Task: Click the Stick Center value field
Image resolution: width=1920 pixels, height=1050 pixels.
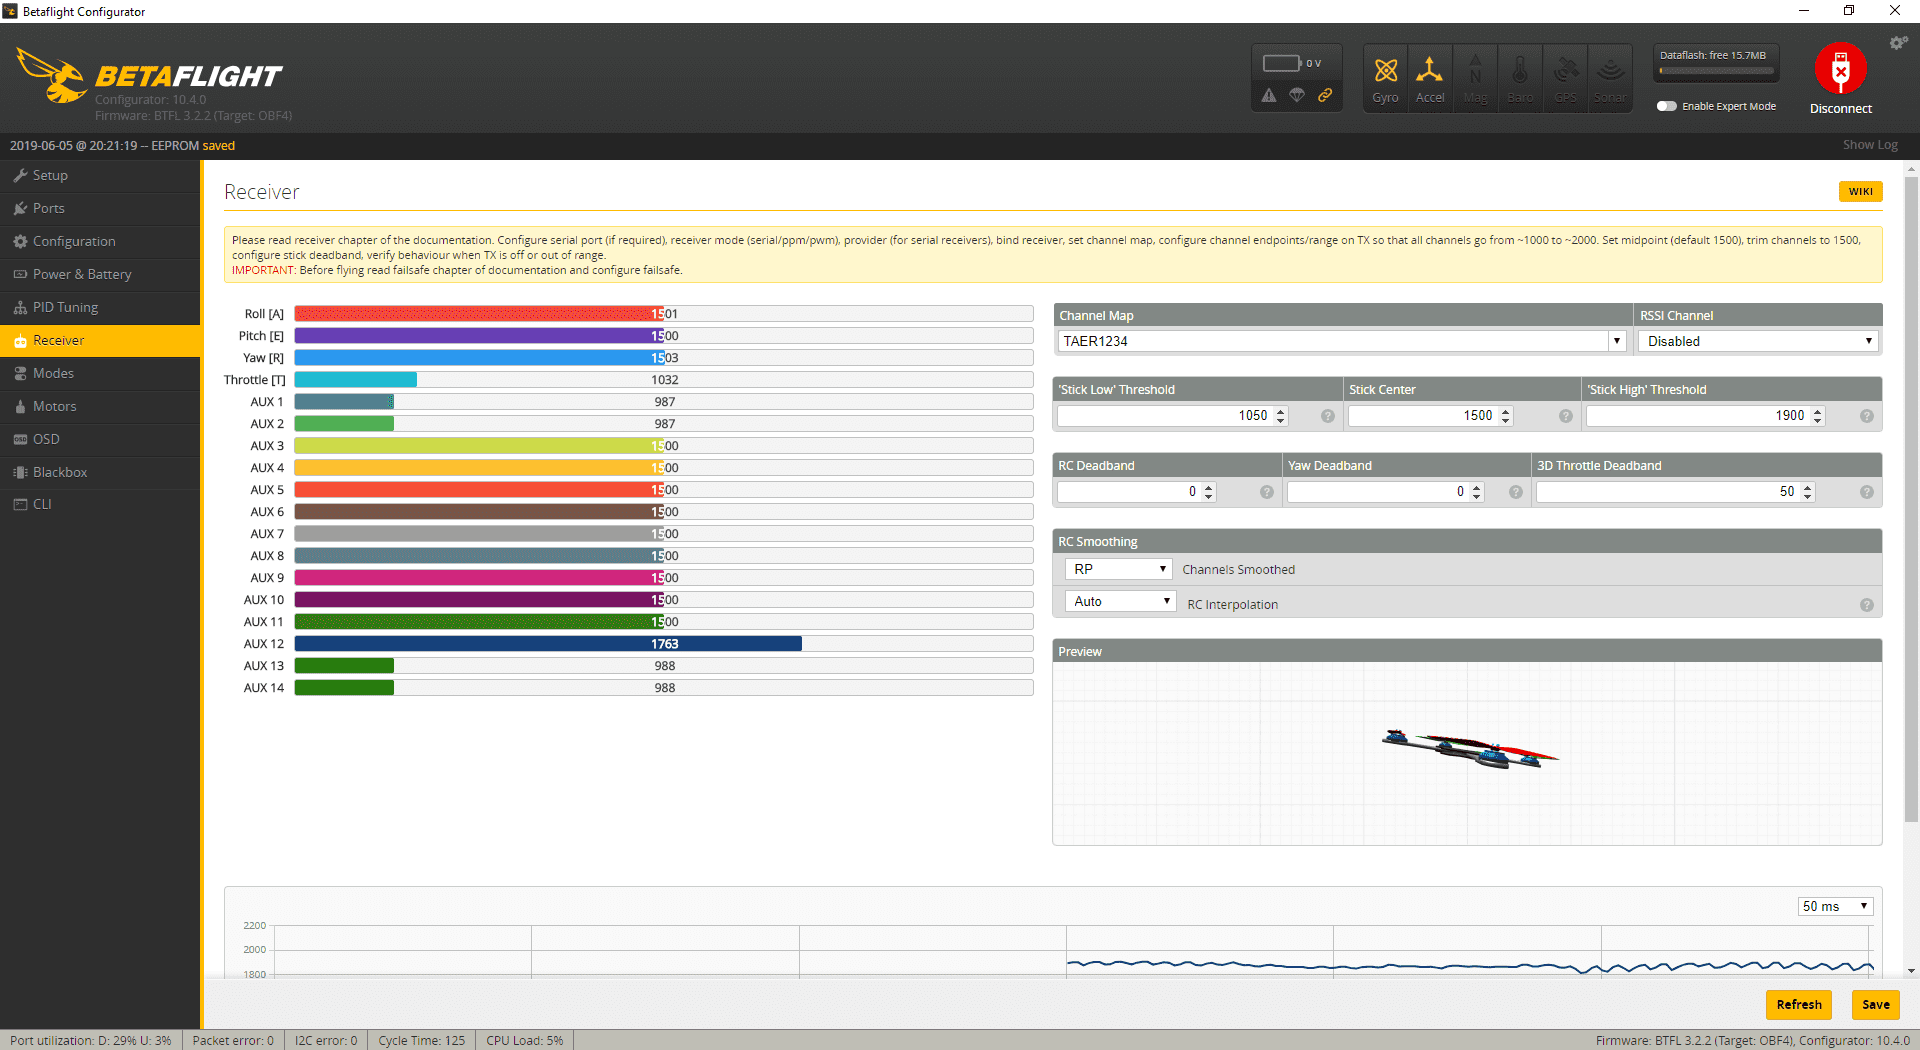Action: (1431, 416)
